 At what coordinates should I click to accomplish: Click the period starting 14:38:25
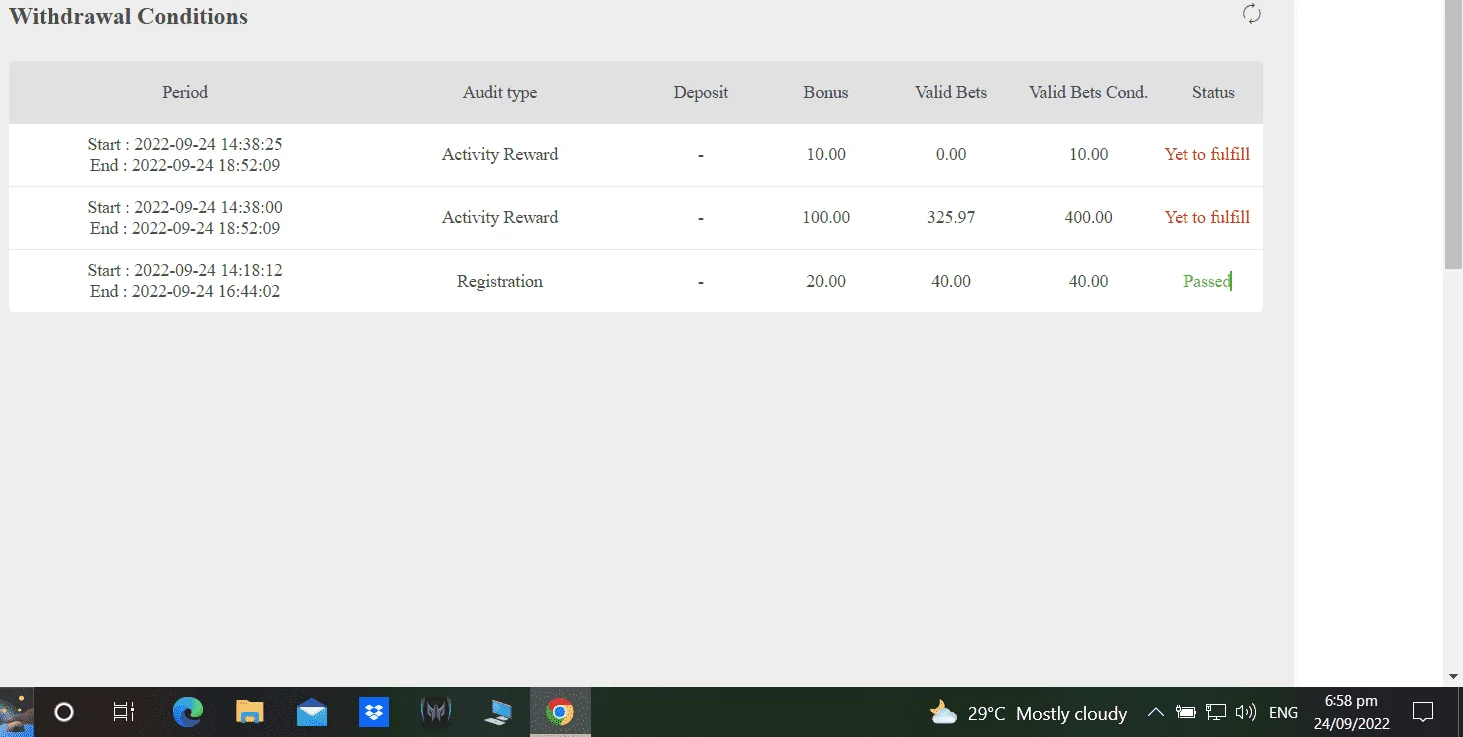[x=185, y=155]
